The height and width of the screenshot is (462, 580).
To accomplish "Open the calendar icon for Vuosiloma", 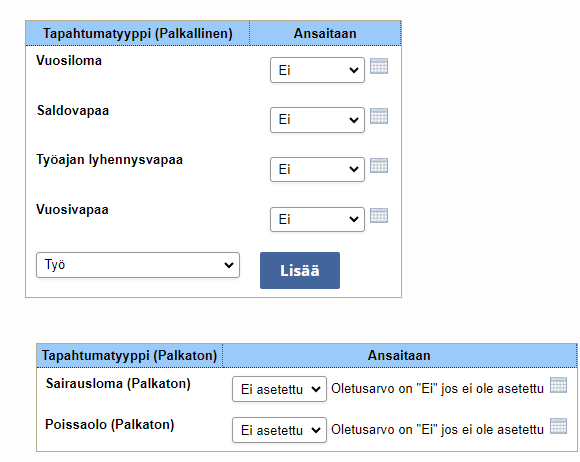I will (379, 66).
